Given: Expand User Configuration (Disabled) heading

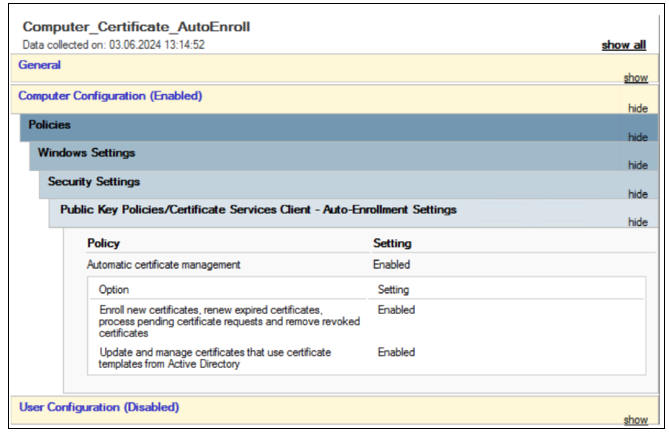Looking at the screenshot, I should (98, 407).
